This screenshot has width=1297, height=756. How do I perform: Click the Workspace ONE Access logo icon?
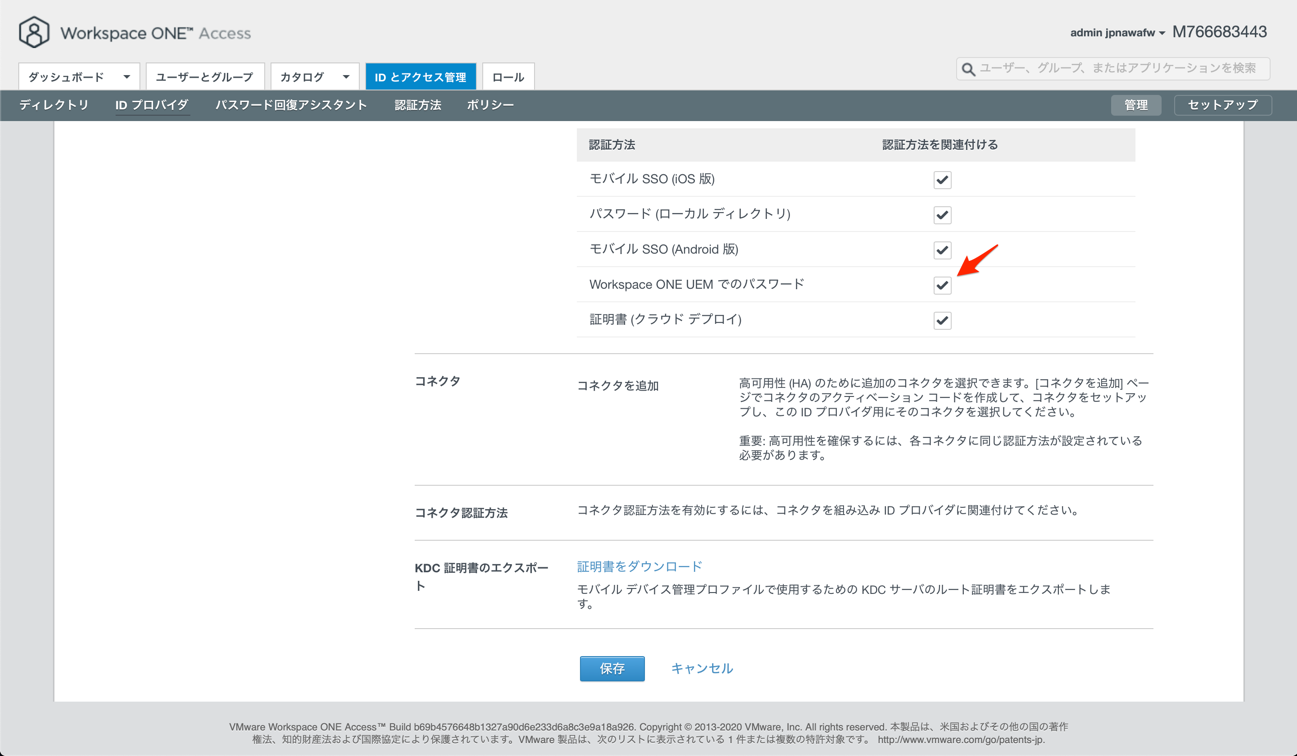(34, 32)
